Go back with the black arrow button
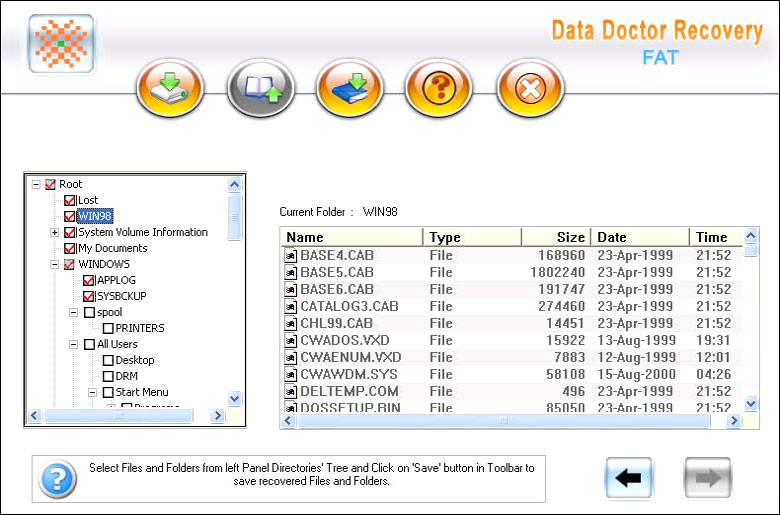Image resolution: width=780 pixels, height=515 pixels. coord(629,478)
